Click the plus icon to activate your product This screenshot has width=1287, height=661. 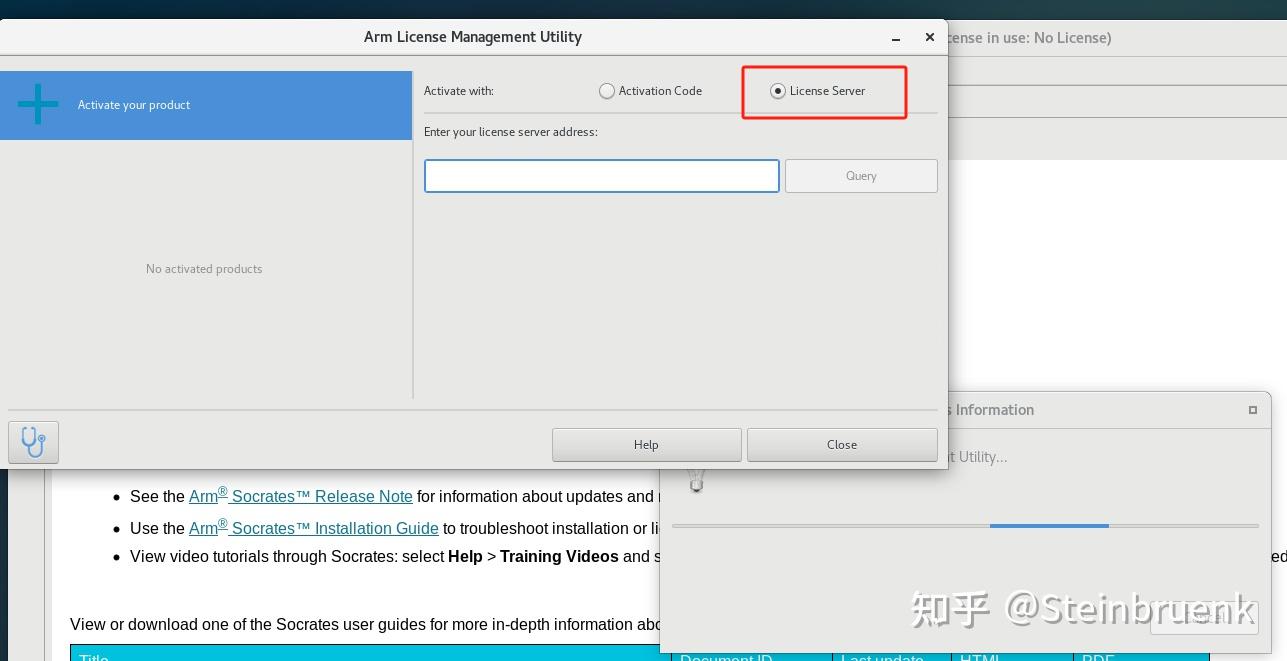tap(37, 104)
